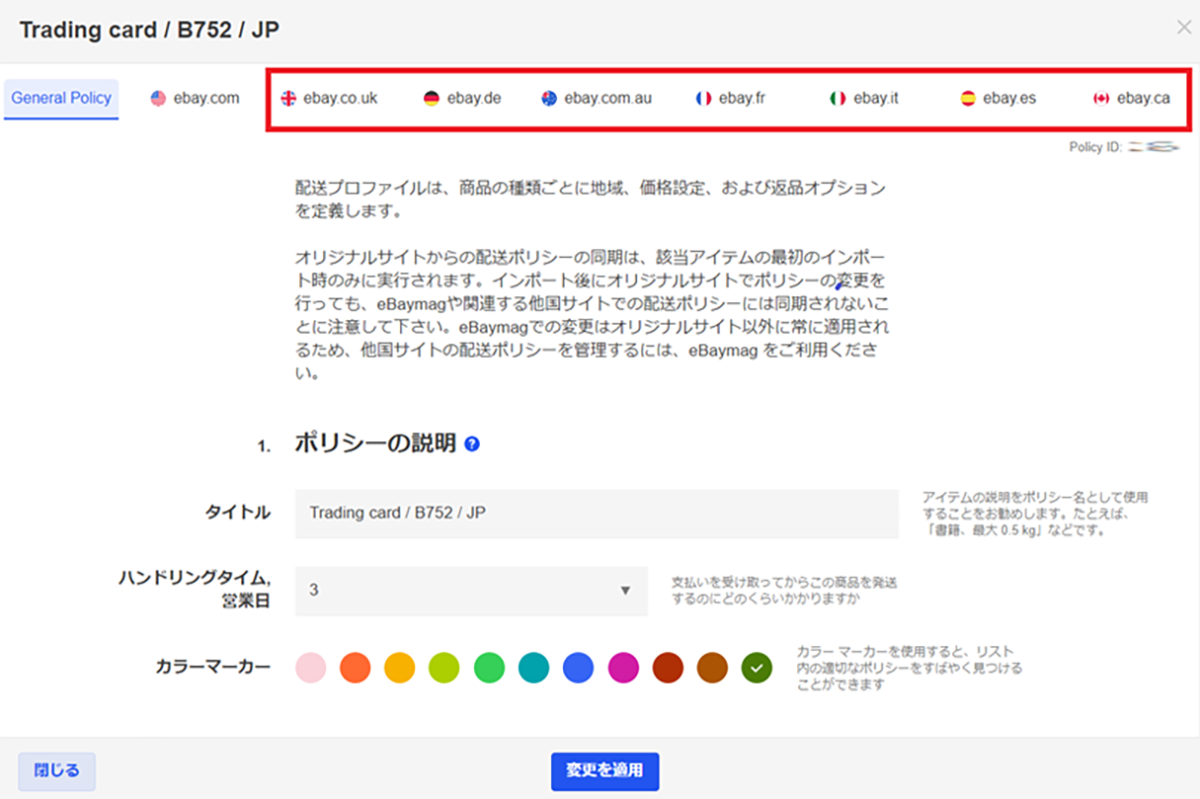1200x799 pixels.
Task: Select the lime green color marker
Action: click(x=444, y=667)
